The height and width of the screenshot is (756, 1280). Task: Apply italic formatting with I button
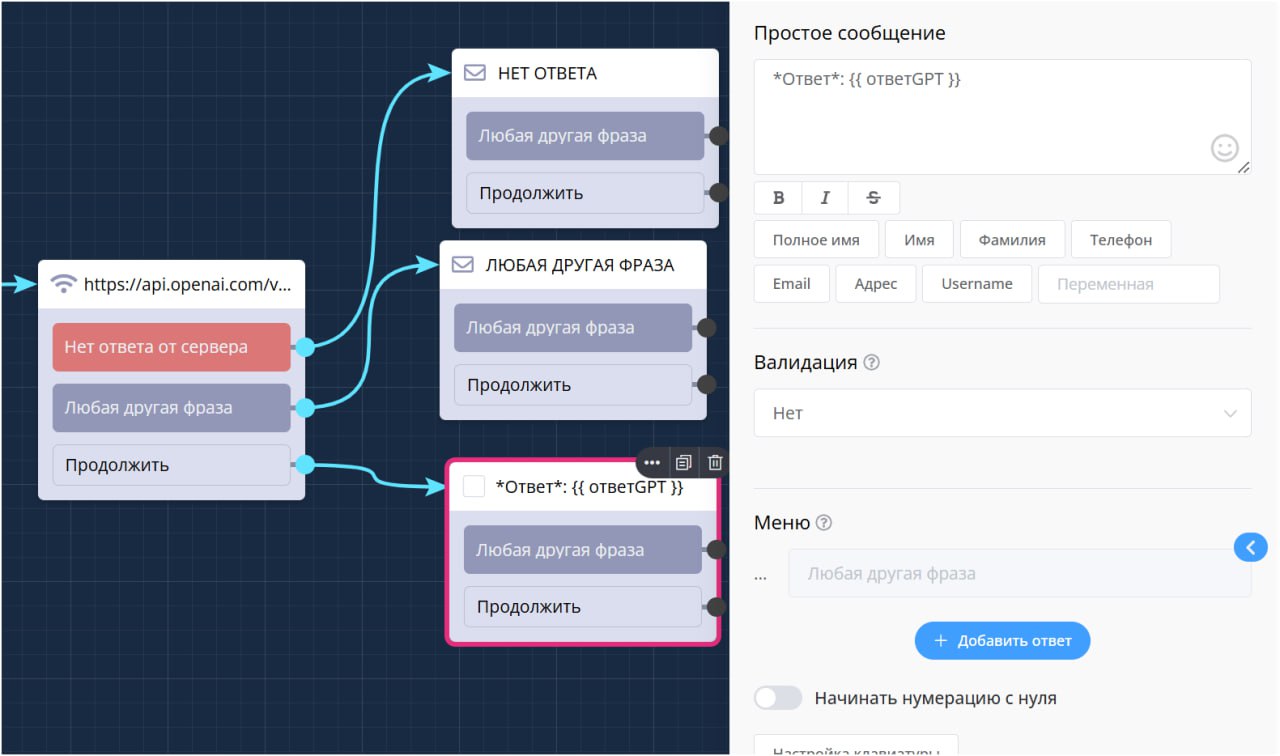click(825, 198)
